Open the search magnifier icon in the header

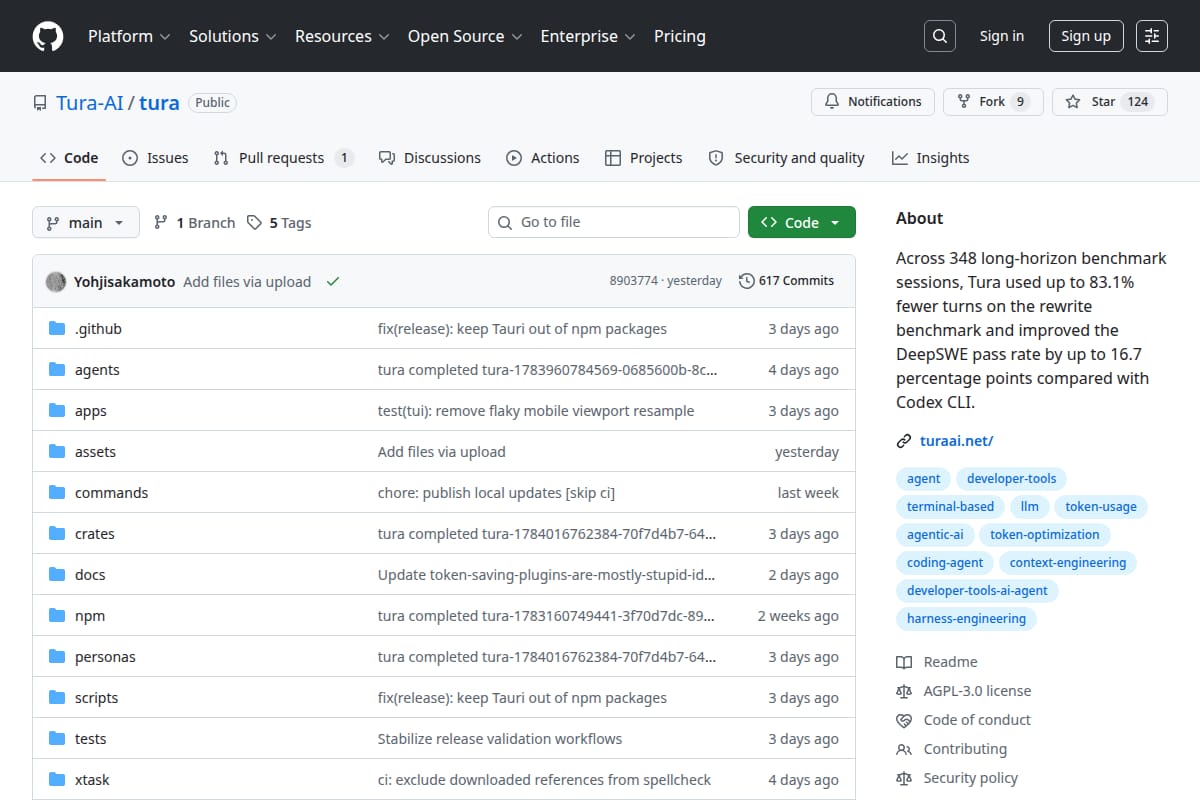click(939, 36)
